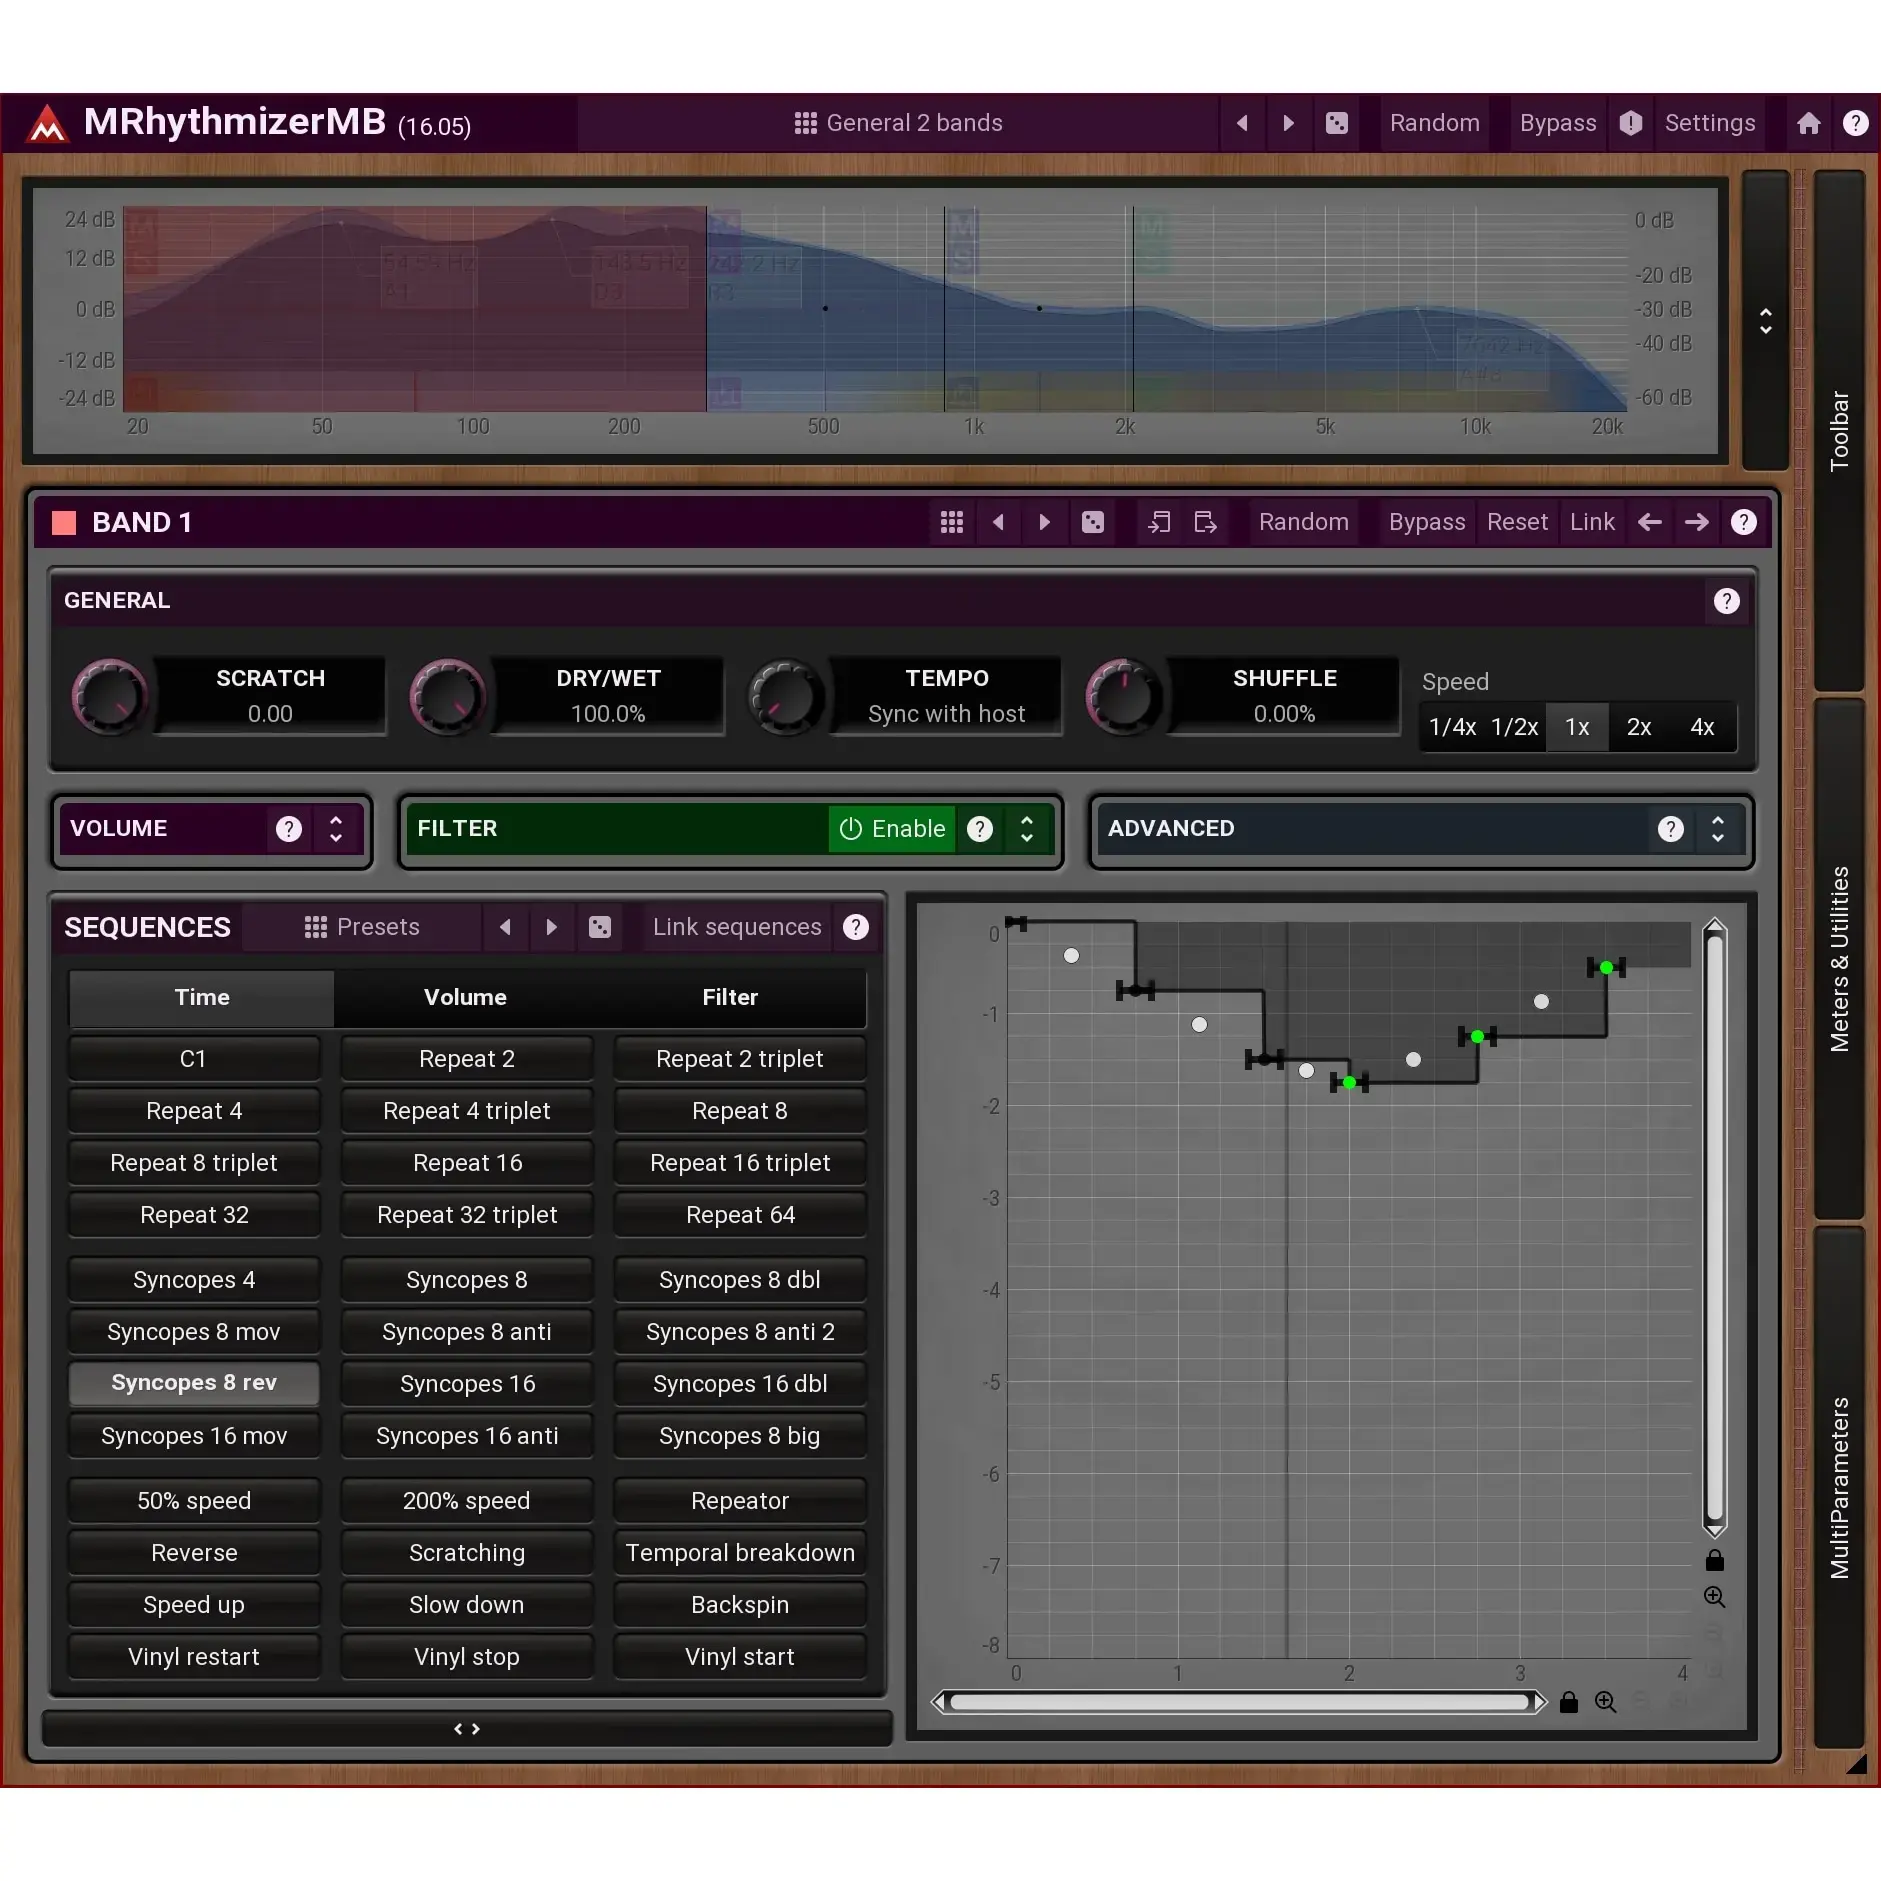Click Sequences dice random preset icon
This screenshot has width=1881, height=1881.
[x=600, y=927]
